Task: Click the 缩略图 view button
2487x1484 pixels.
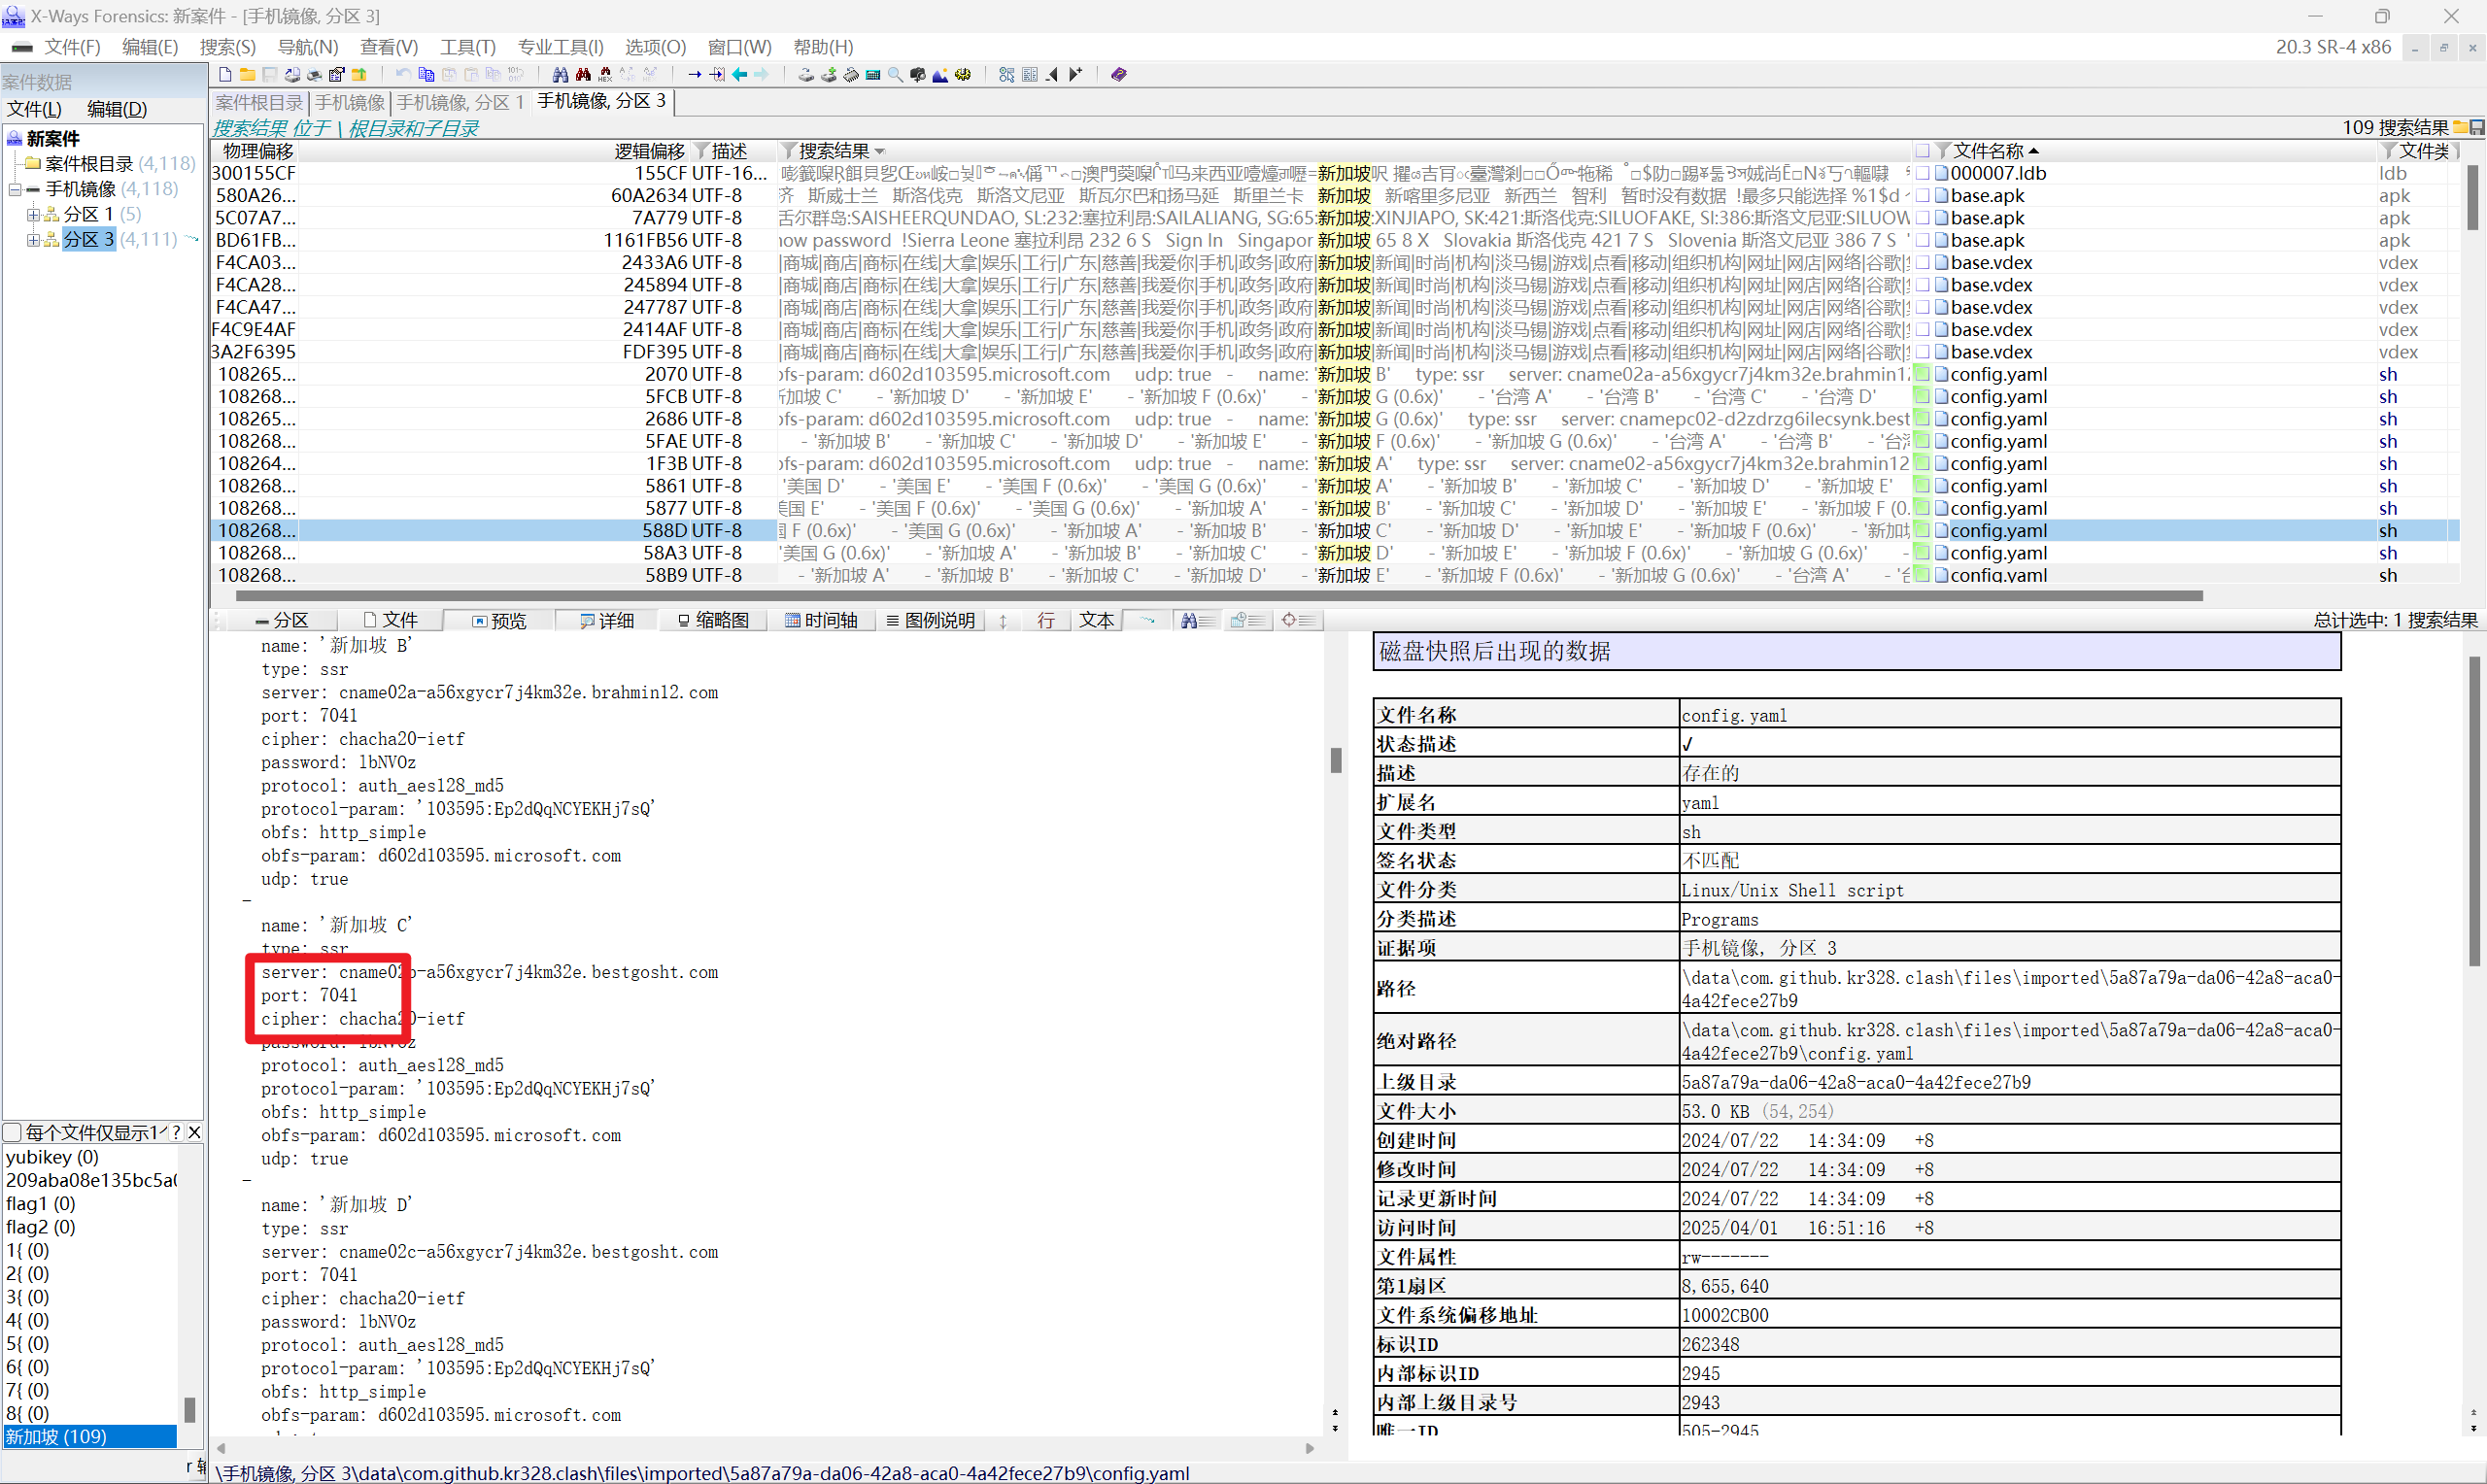Action: (713, 621)
